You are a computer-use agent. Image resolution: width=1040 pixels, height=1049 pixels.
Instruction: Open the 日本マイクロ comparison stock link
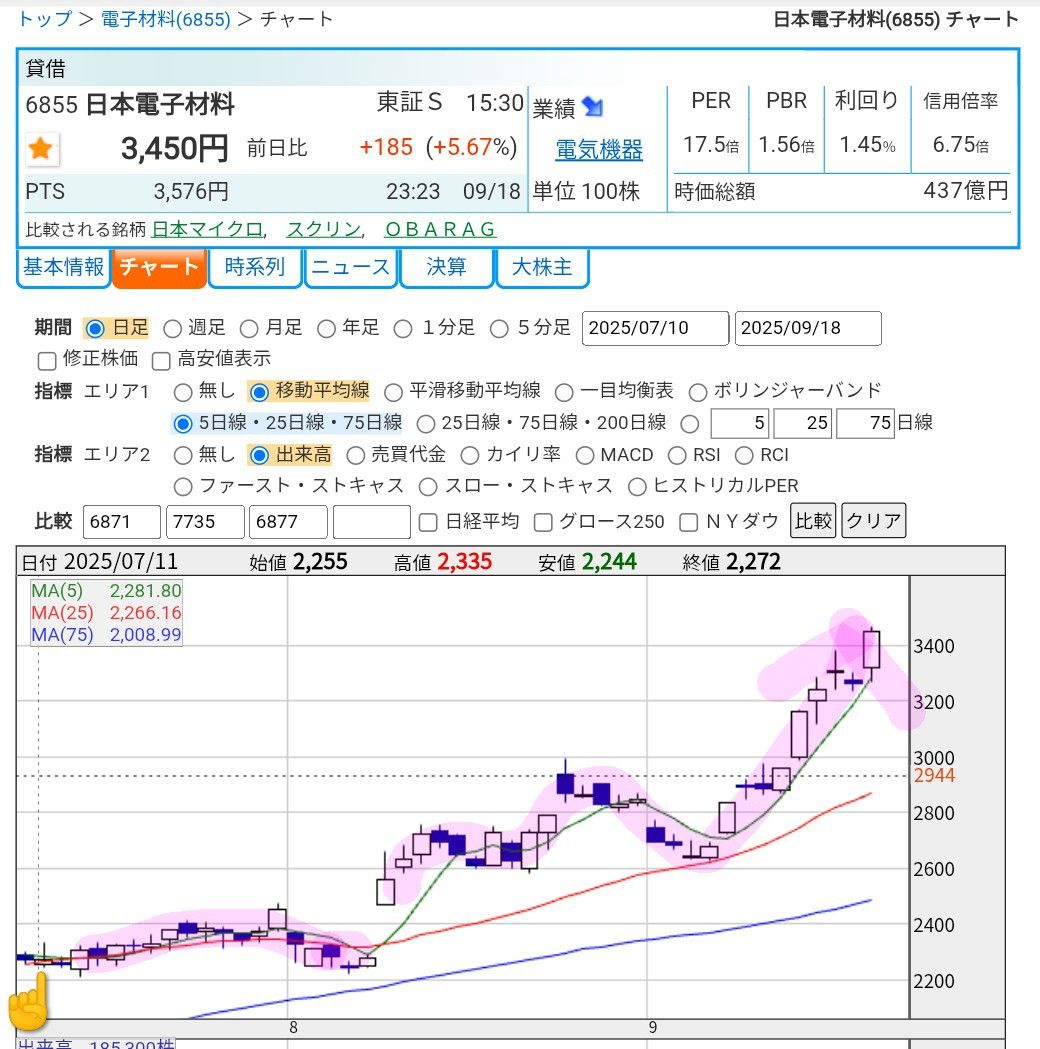[x=207, y=229]
